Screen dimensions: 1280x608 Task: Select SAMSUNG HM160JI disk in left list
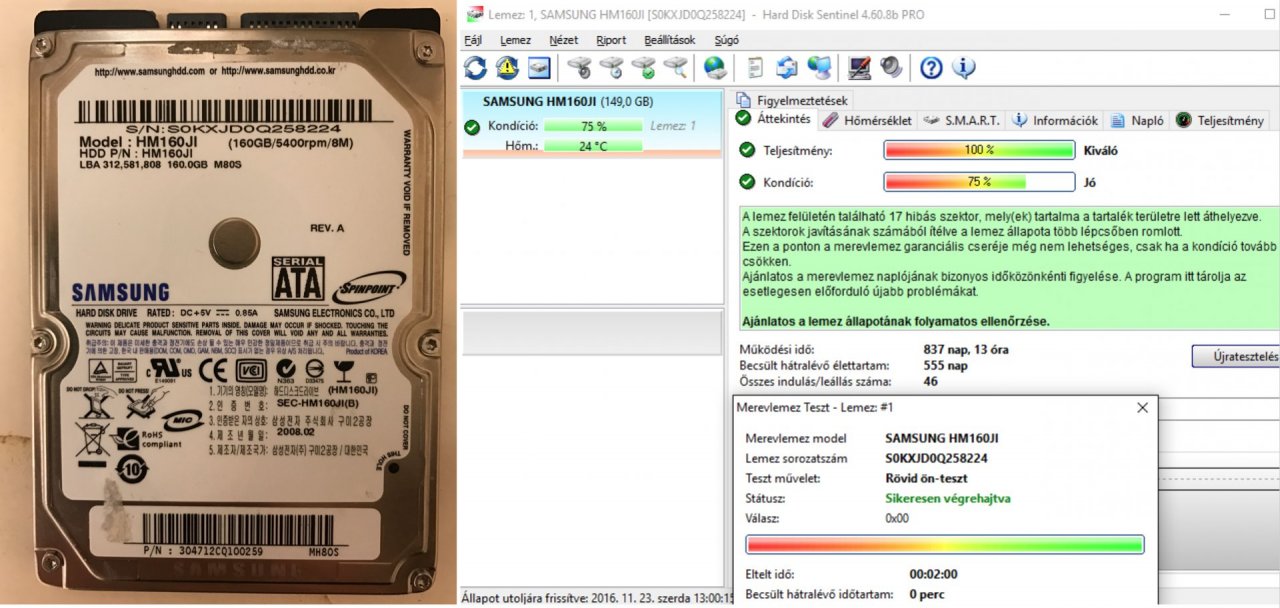(x=592, y=124)
